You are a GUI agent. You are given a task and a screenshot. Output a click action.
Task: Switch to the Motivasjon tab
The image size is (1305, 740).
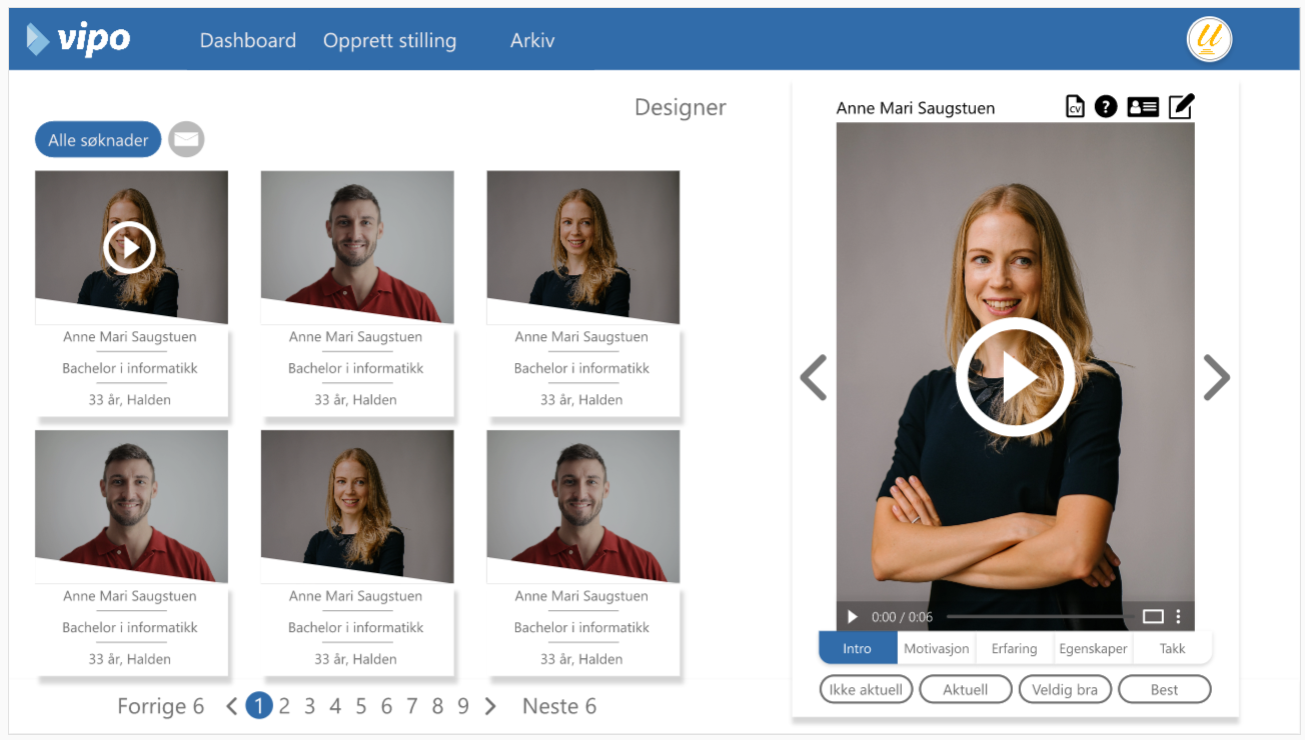[x=936, y=648]
